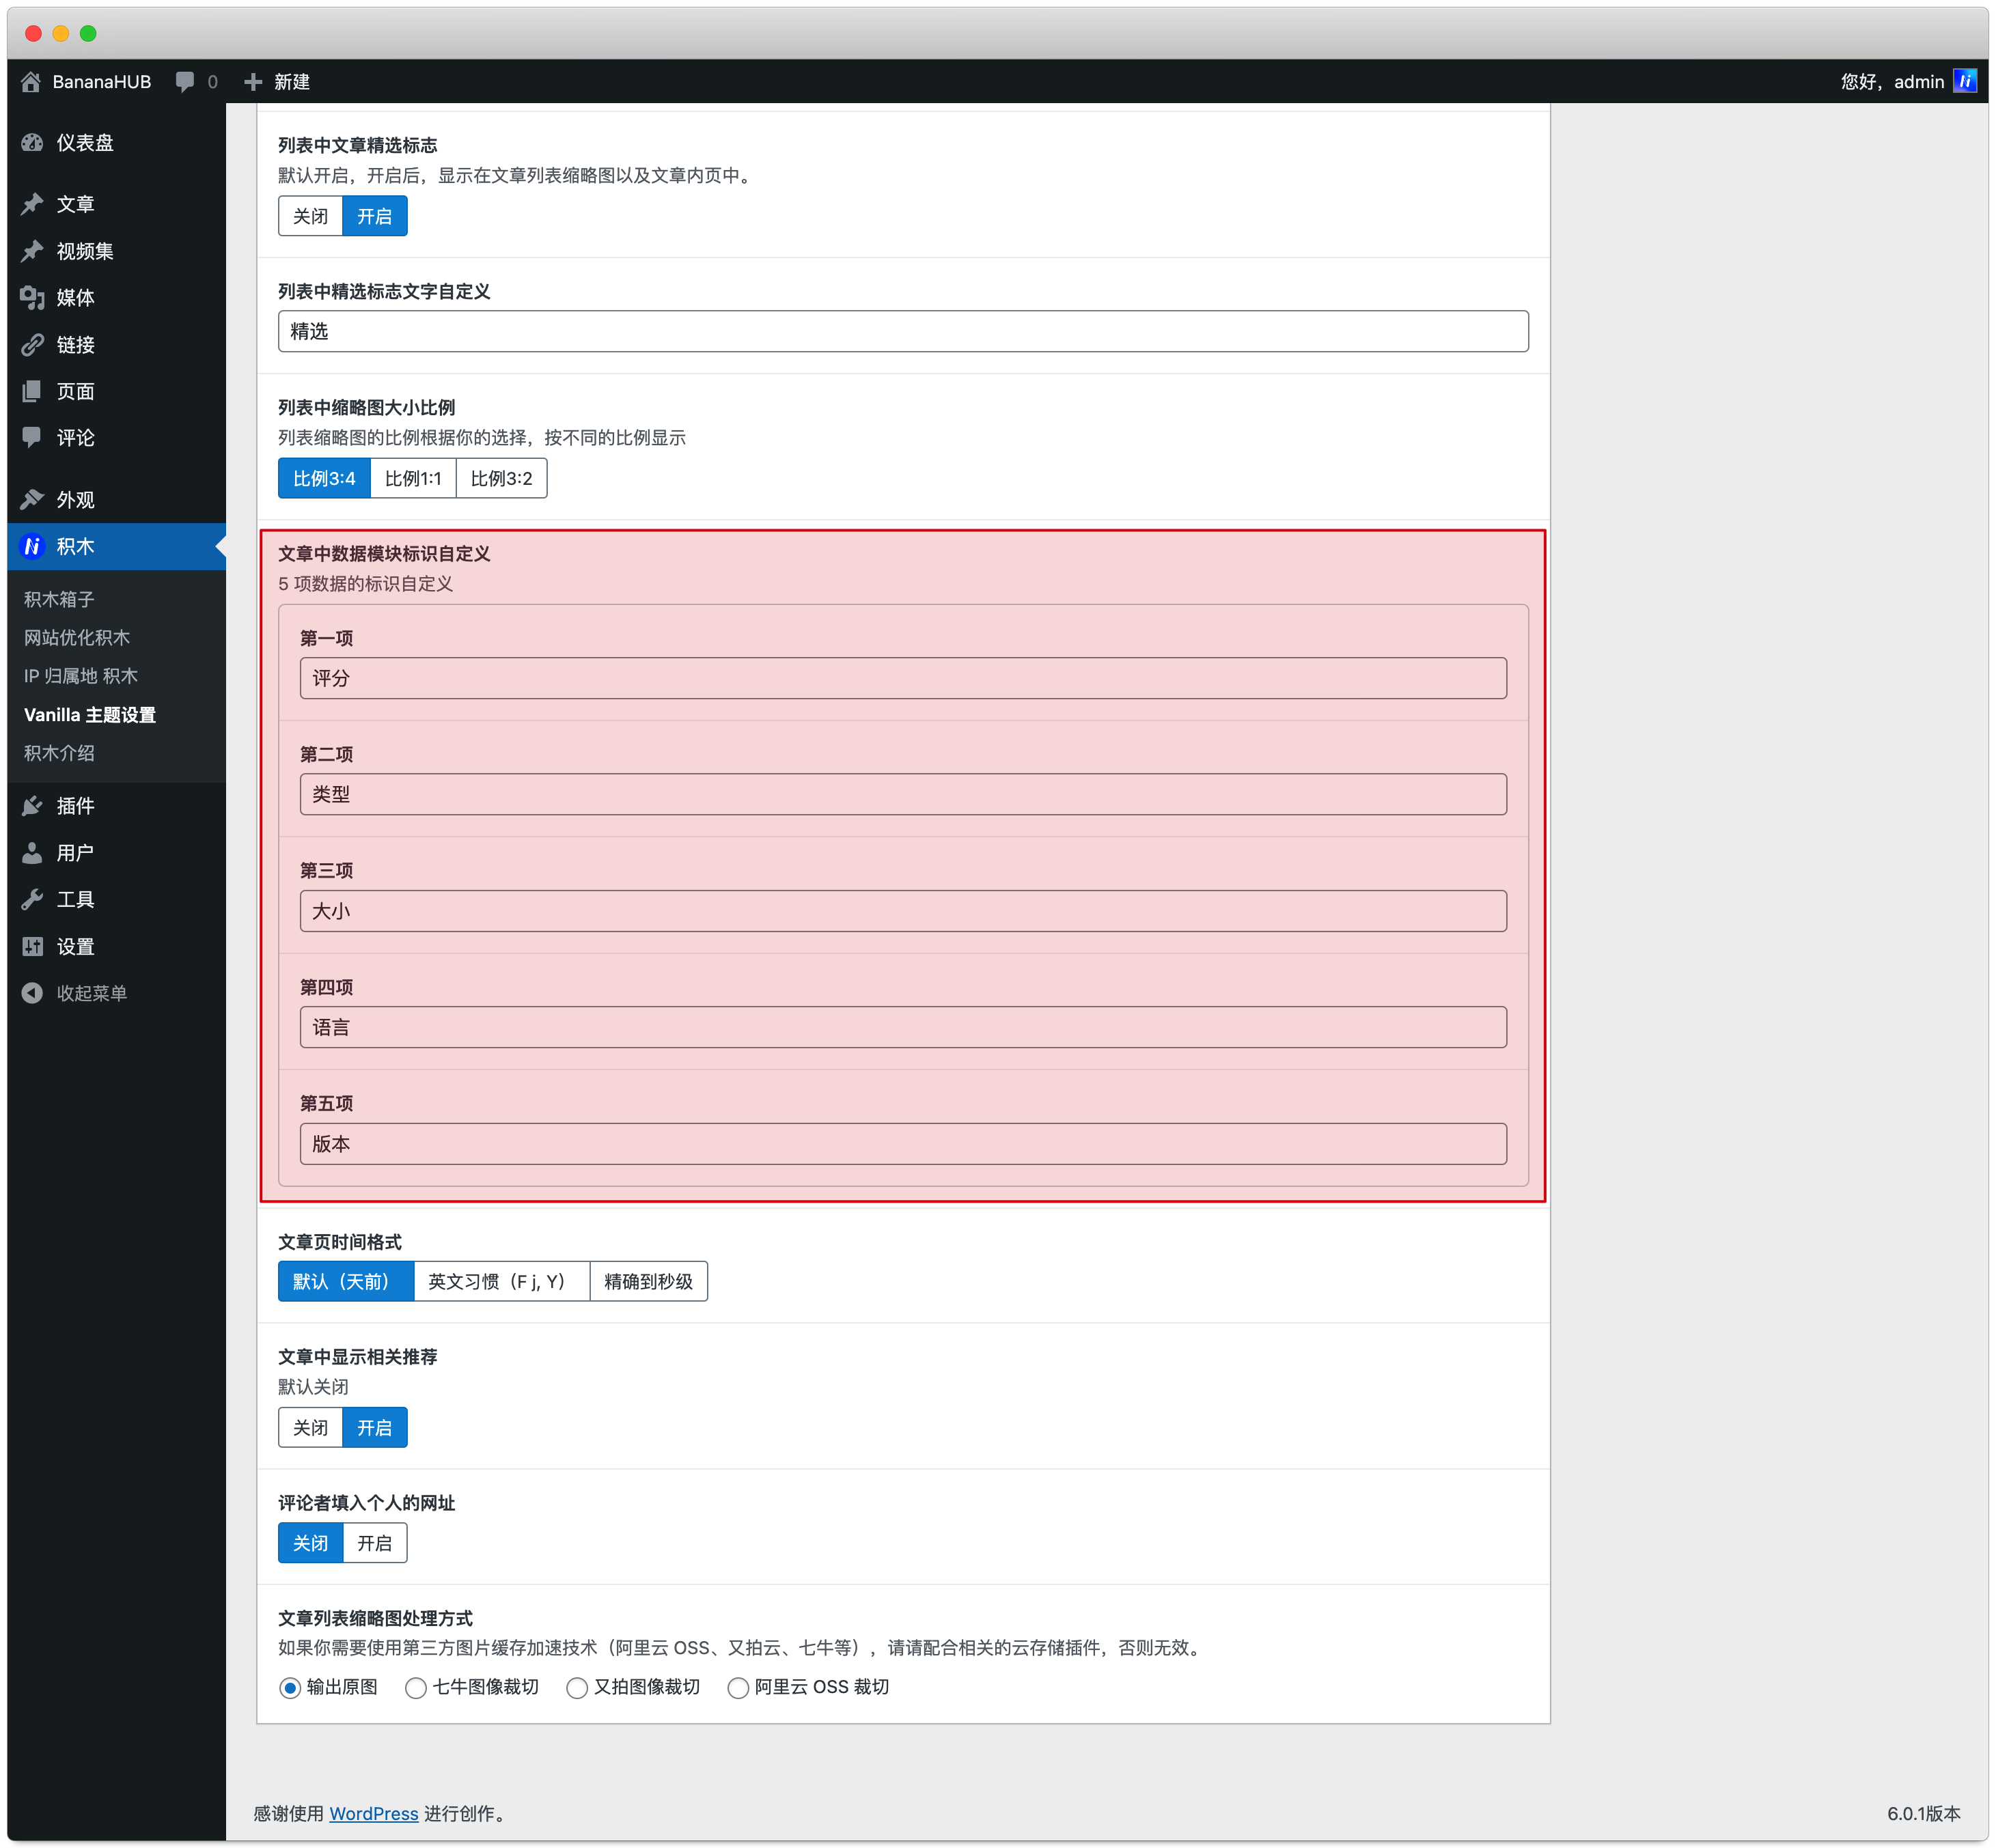Click the 评论 comment icon in sidebar
This screenshot has height=1848, width=1996.
click(x=32, y=437)
